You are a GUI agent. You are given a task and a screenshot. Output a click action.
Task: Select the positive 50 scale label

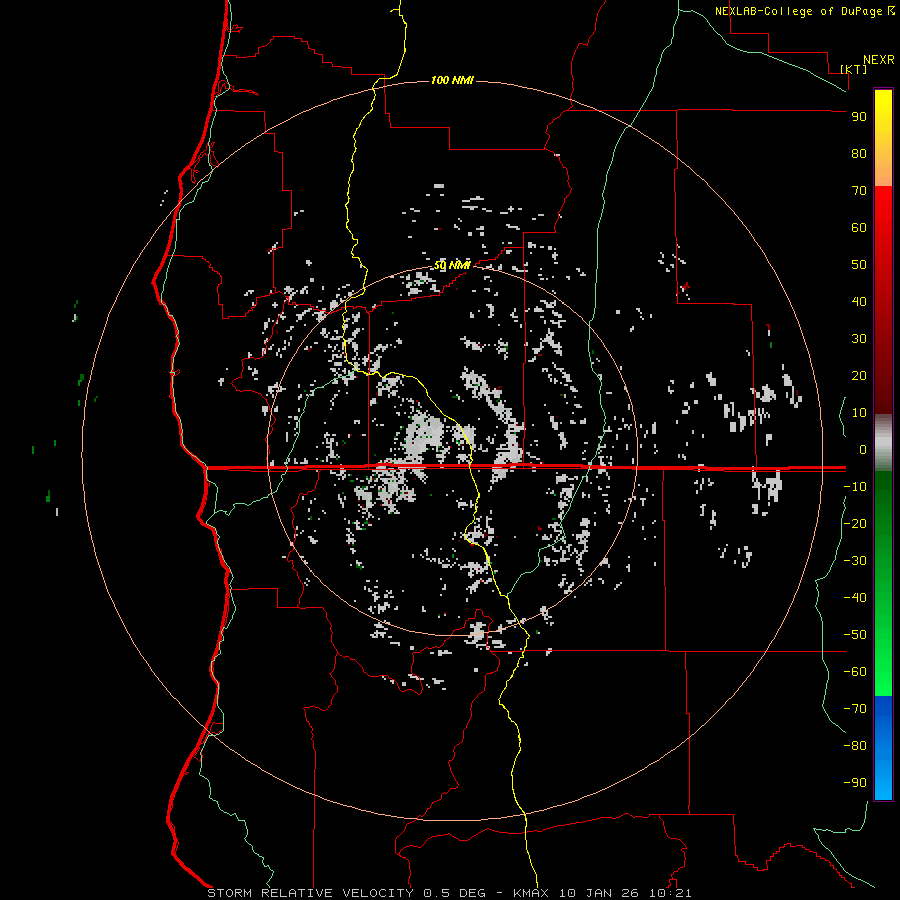(x=859, y=265)
